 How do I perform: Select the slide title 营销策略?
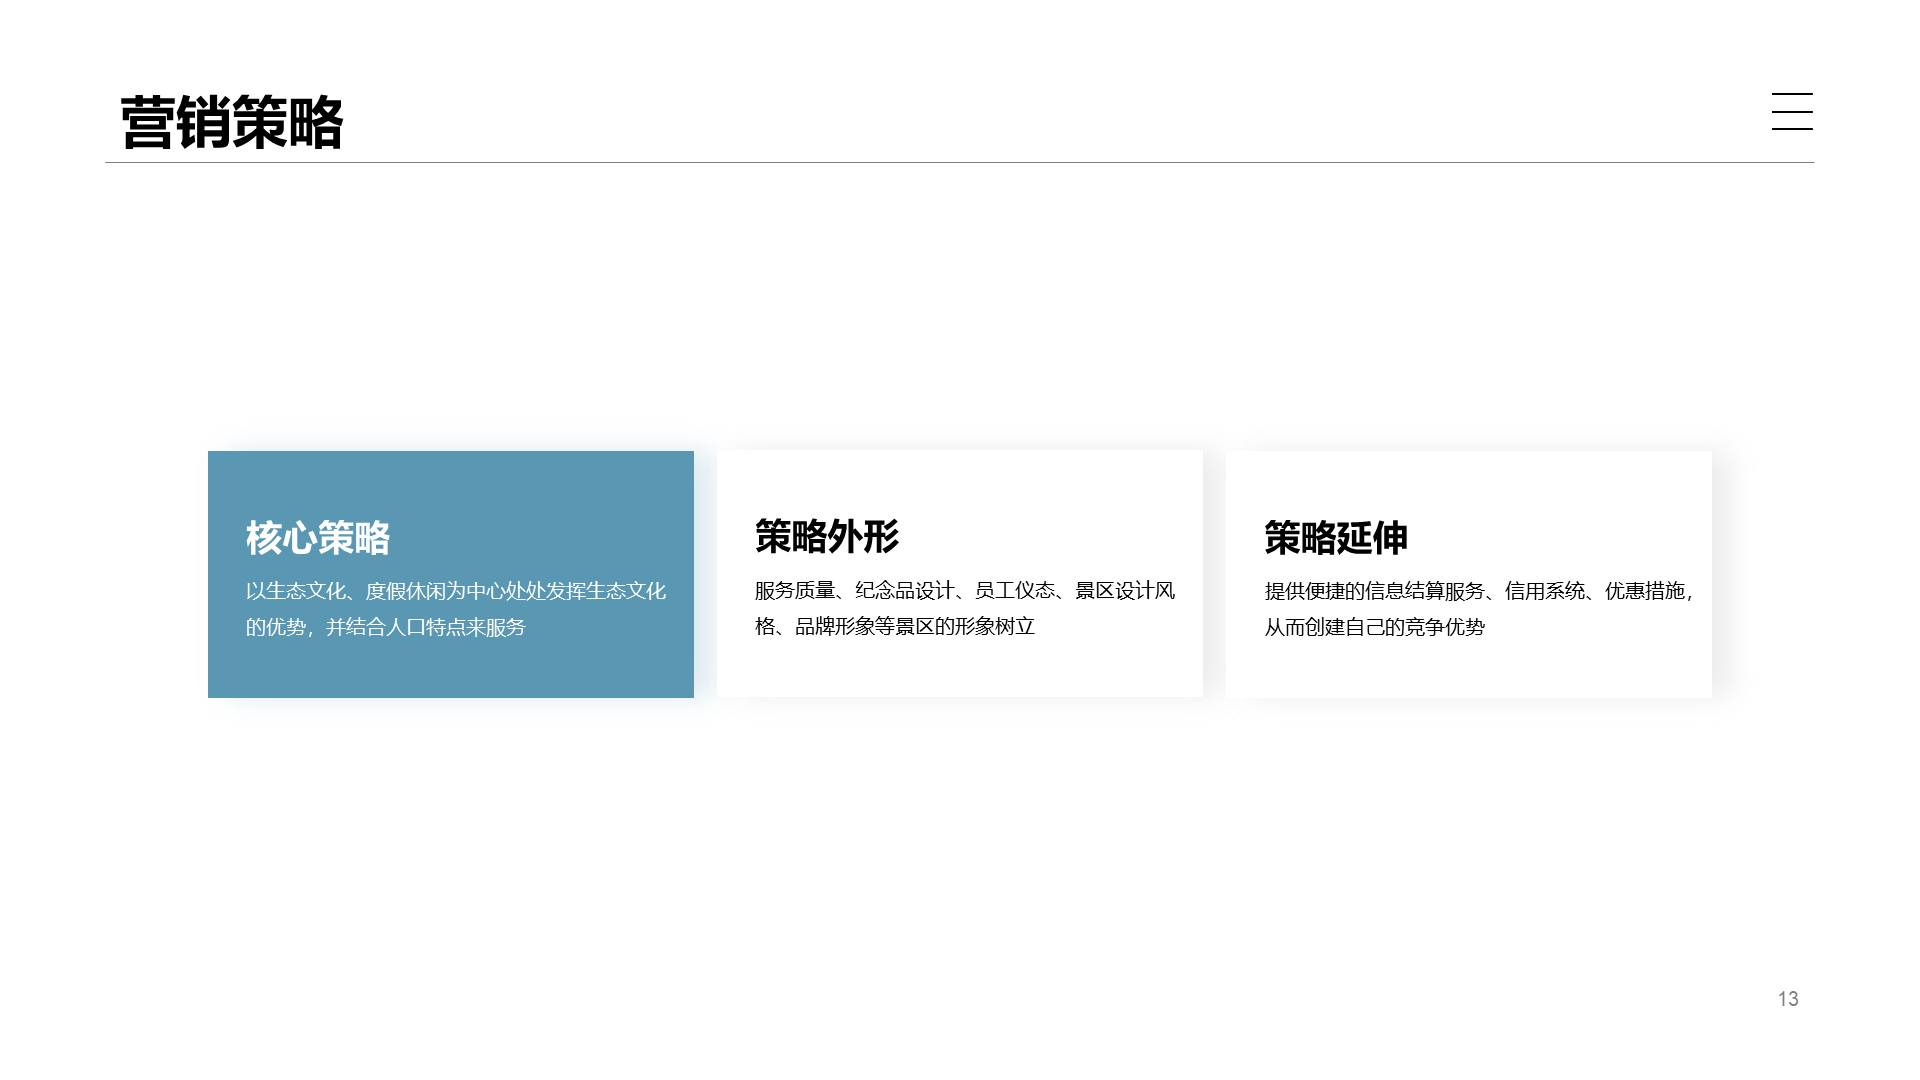231,123
